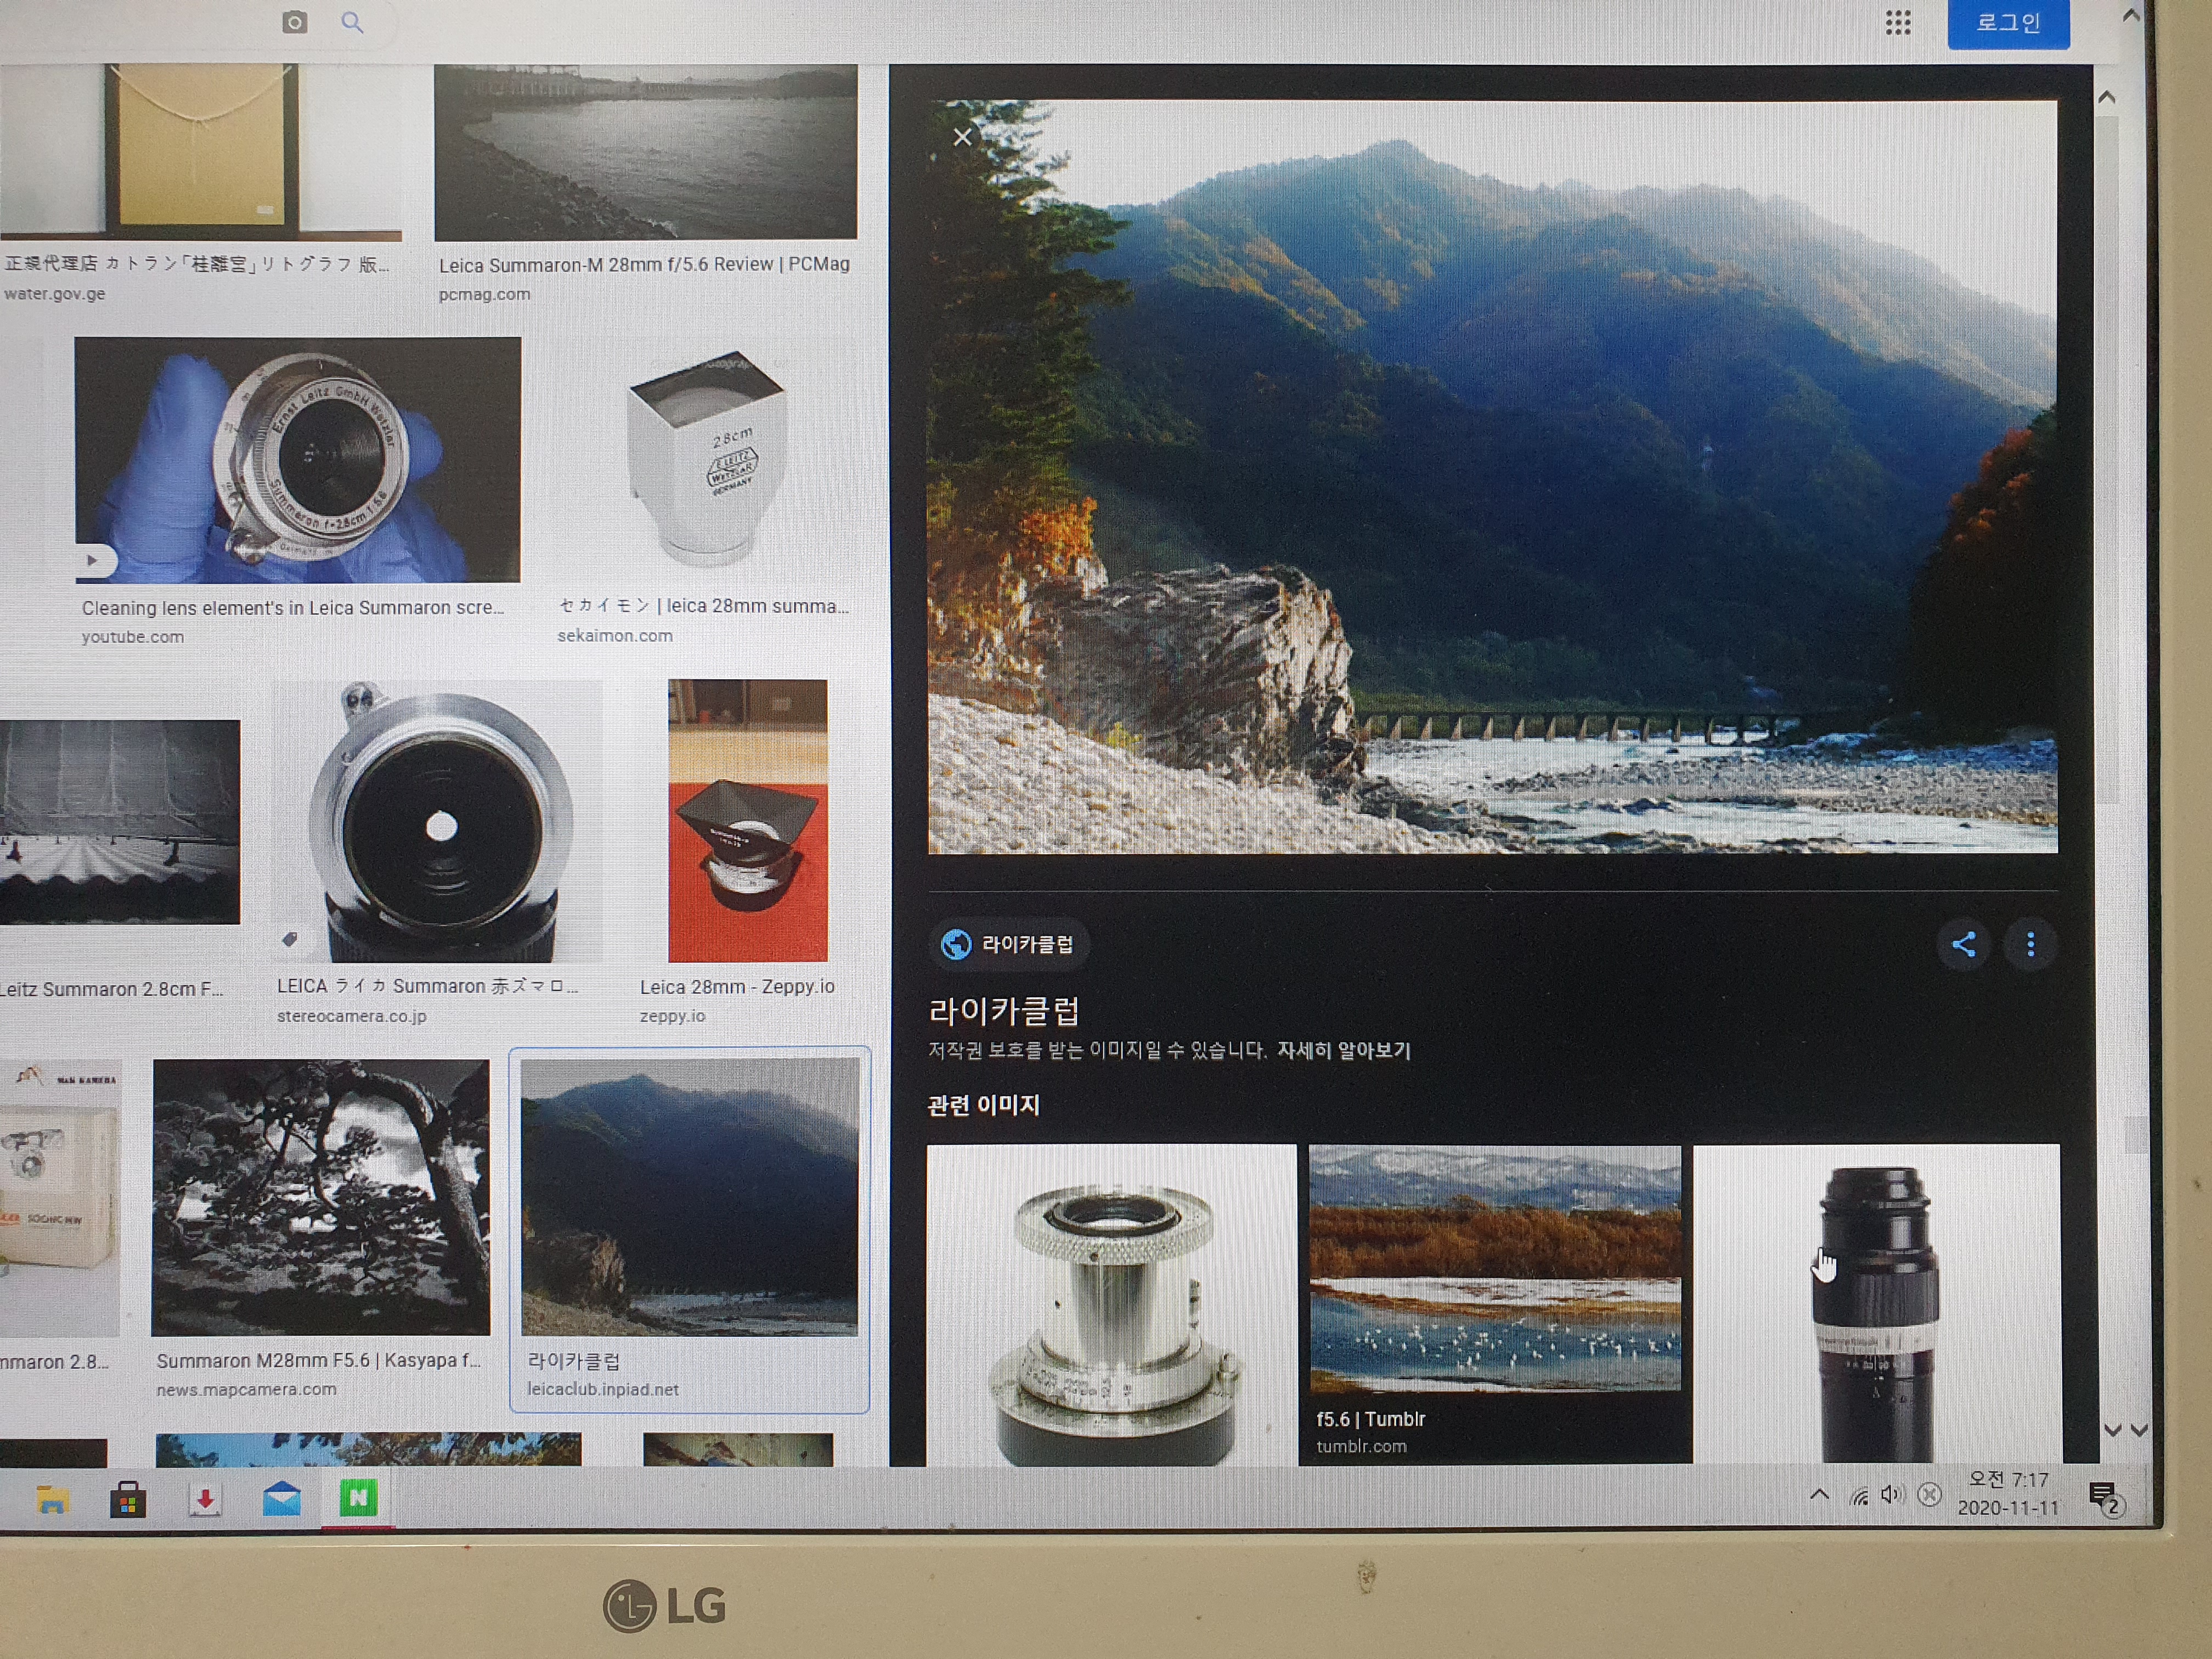The width and height of the screenshot is (2212, 1659).
Task: Open the Mail app from the taskbar
Action: click(281, 1500)
